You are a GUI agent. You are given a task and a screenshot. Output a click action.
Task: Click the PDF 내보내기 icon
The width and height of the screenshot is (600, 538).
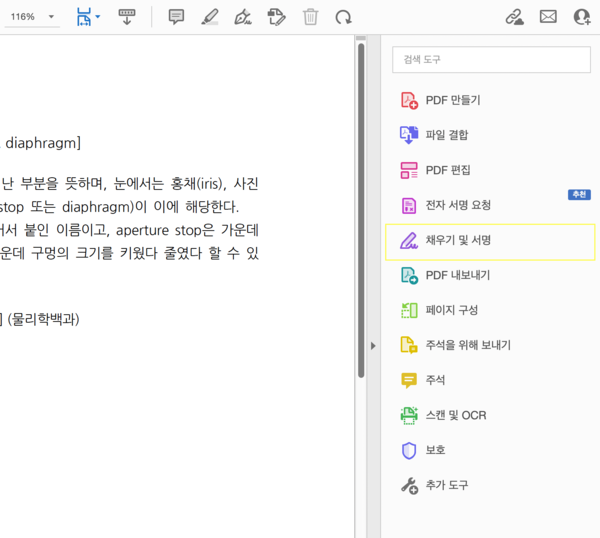tap(409, 276)
